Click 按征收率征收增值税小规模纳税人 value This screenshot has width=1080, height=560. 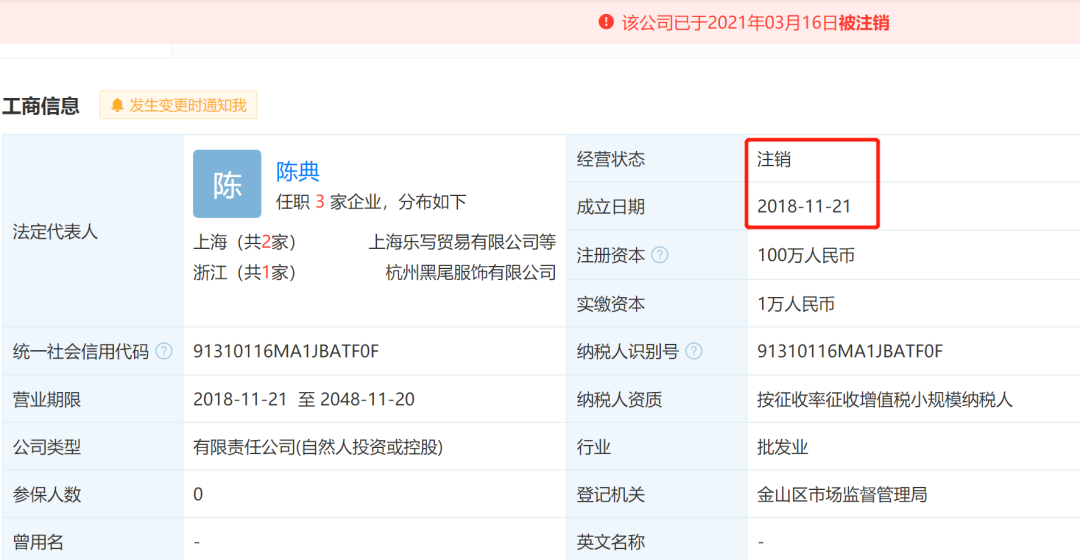click(884, 400)
